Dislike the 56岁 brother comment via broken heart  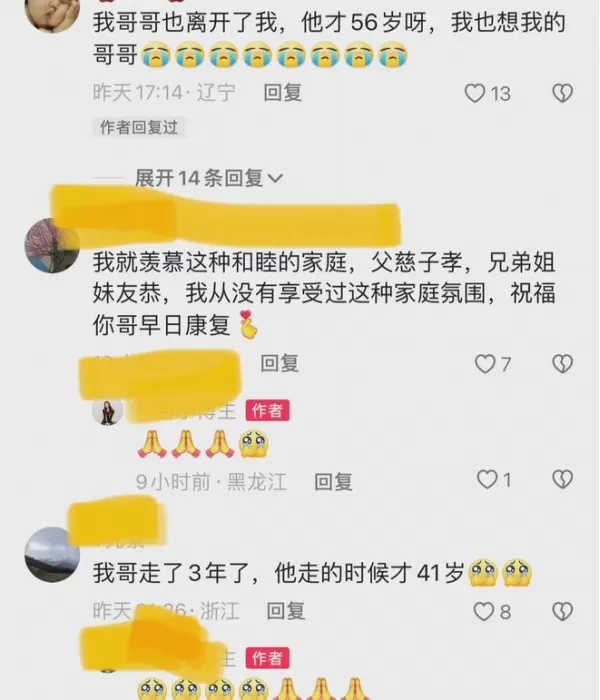click(562, 93)
